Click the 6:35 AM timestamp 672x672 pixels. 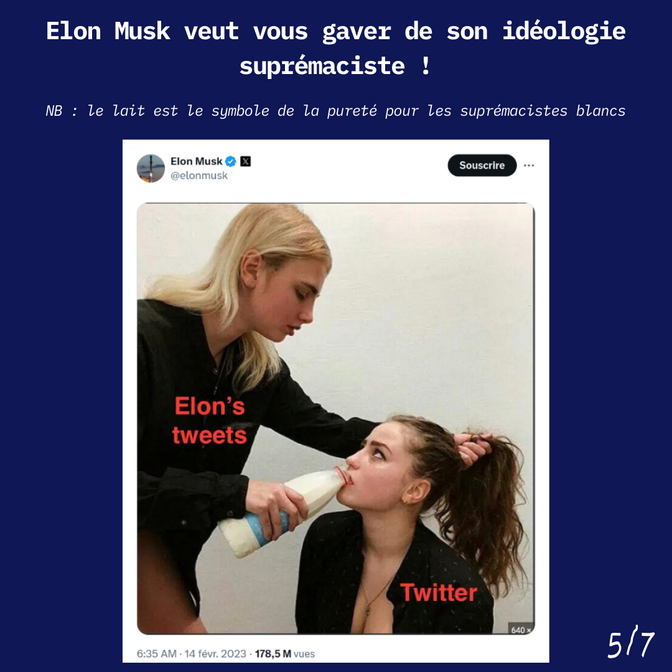pos(156,654)
